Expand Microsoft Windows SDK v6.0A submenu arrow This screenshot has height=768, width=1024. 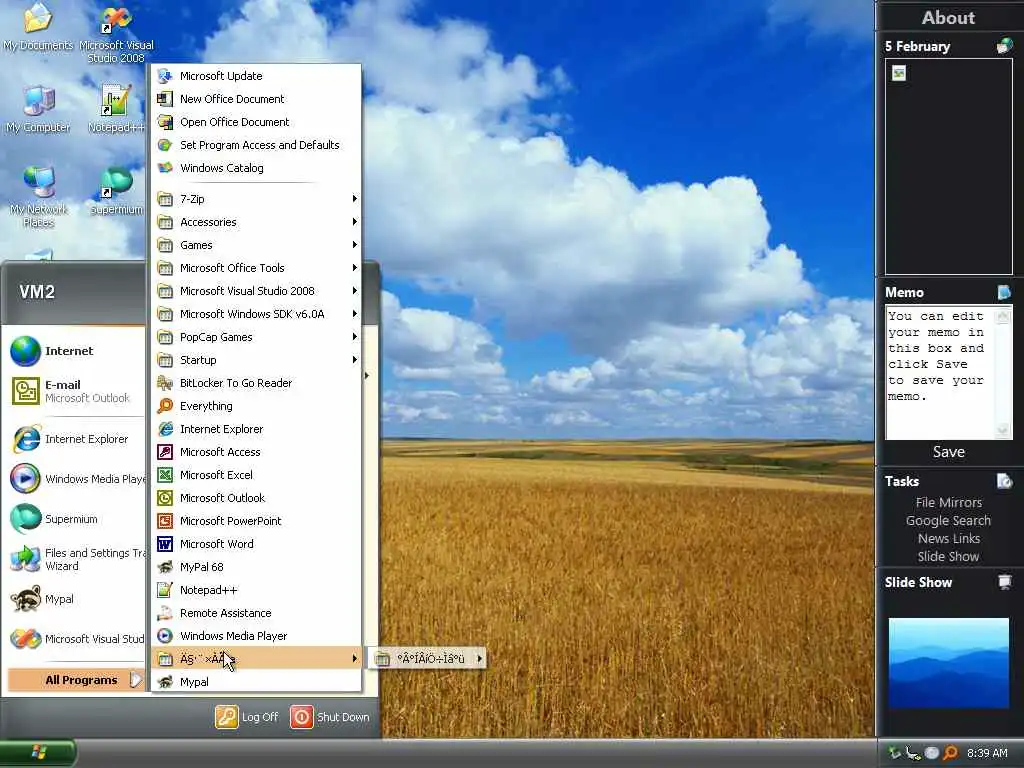pyautogui.click(x=355, y=314)
